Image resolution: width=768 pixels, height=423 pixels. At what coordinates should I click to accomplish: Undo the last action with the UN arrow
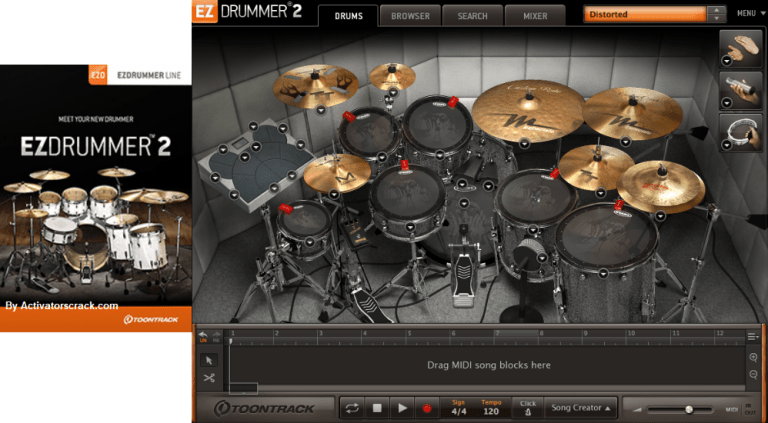click(203, 336)
